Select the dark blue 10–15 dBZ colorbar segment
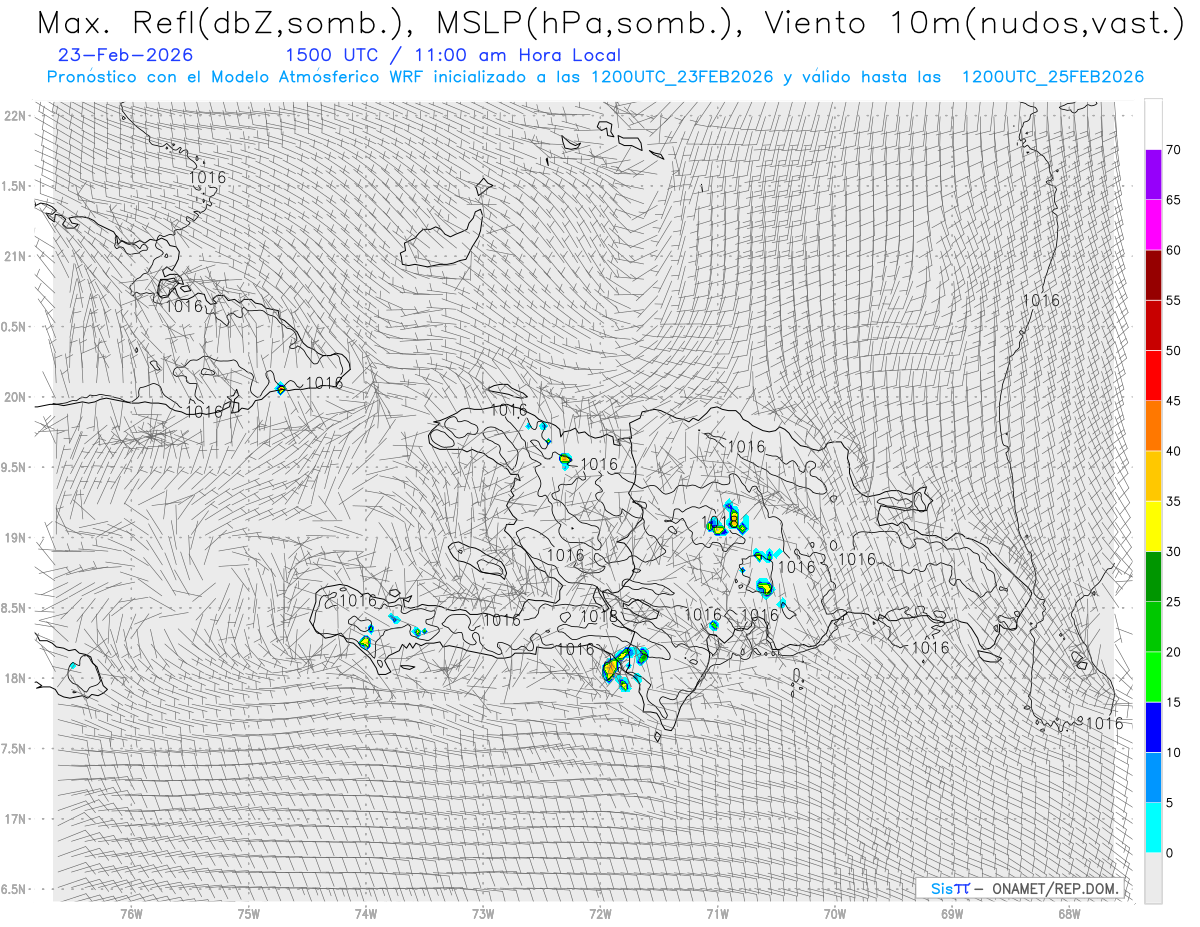This screenshot has width=1200, height=927. (1153, 727)
